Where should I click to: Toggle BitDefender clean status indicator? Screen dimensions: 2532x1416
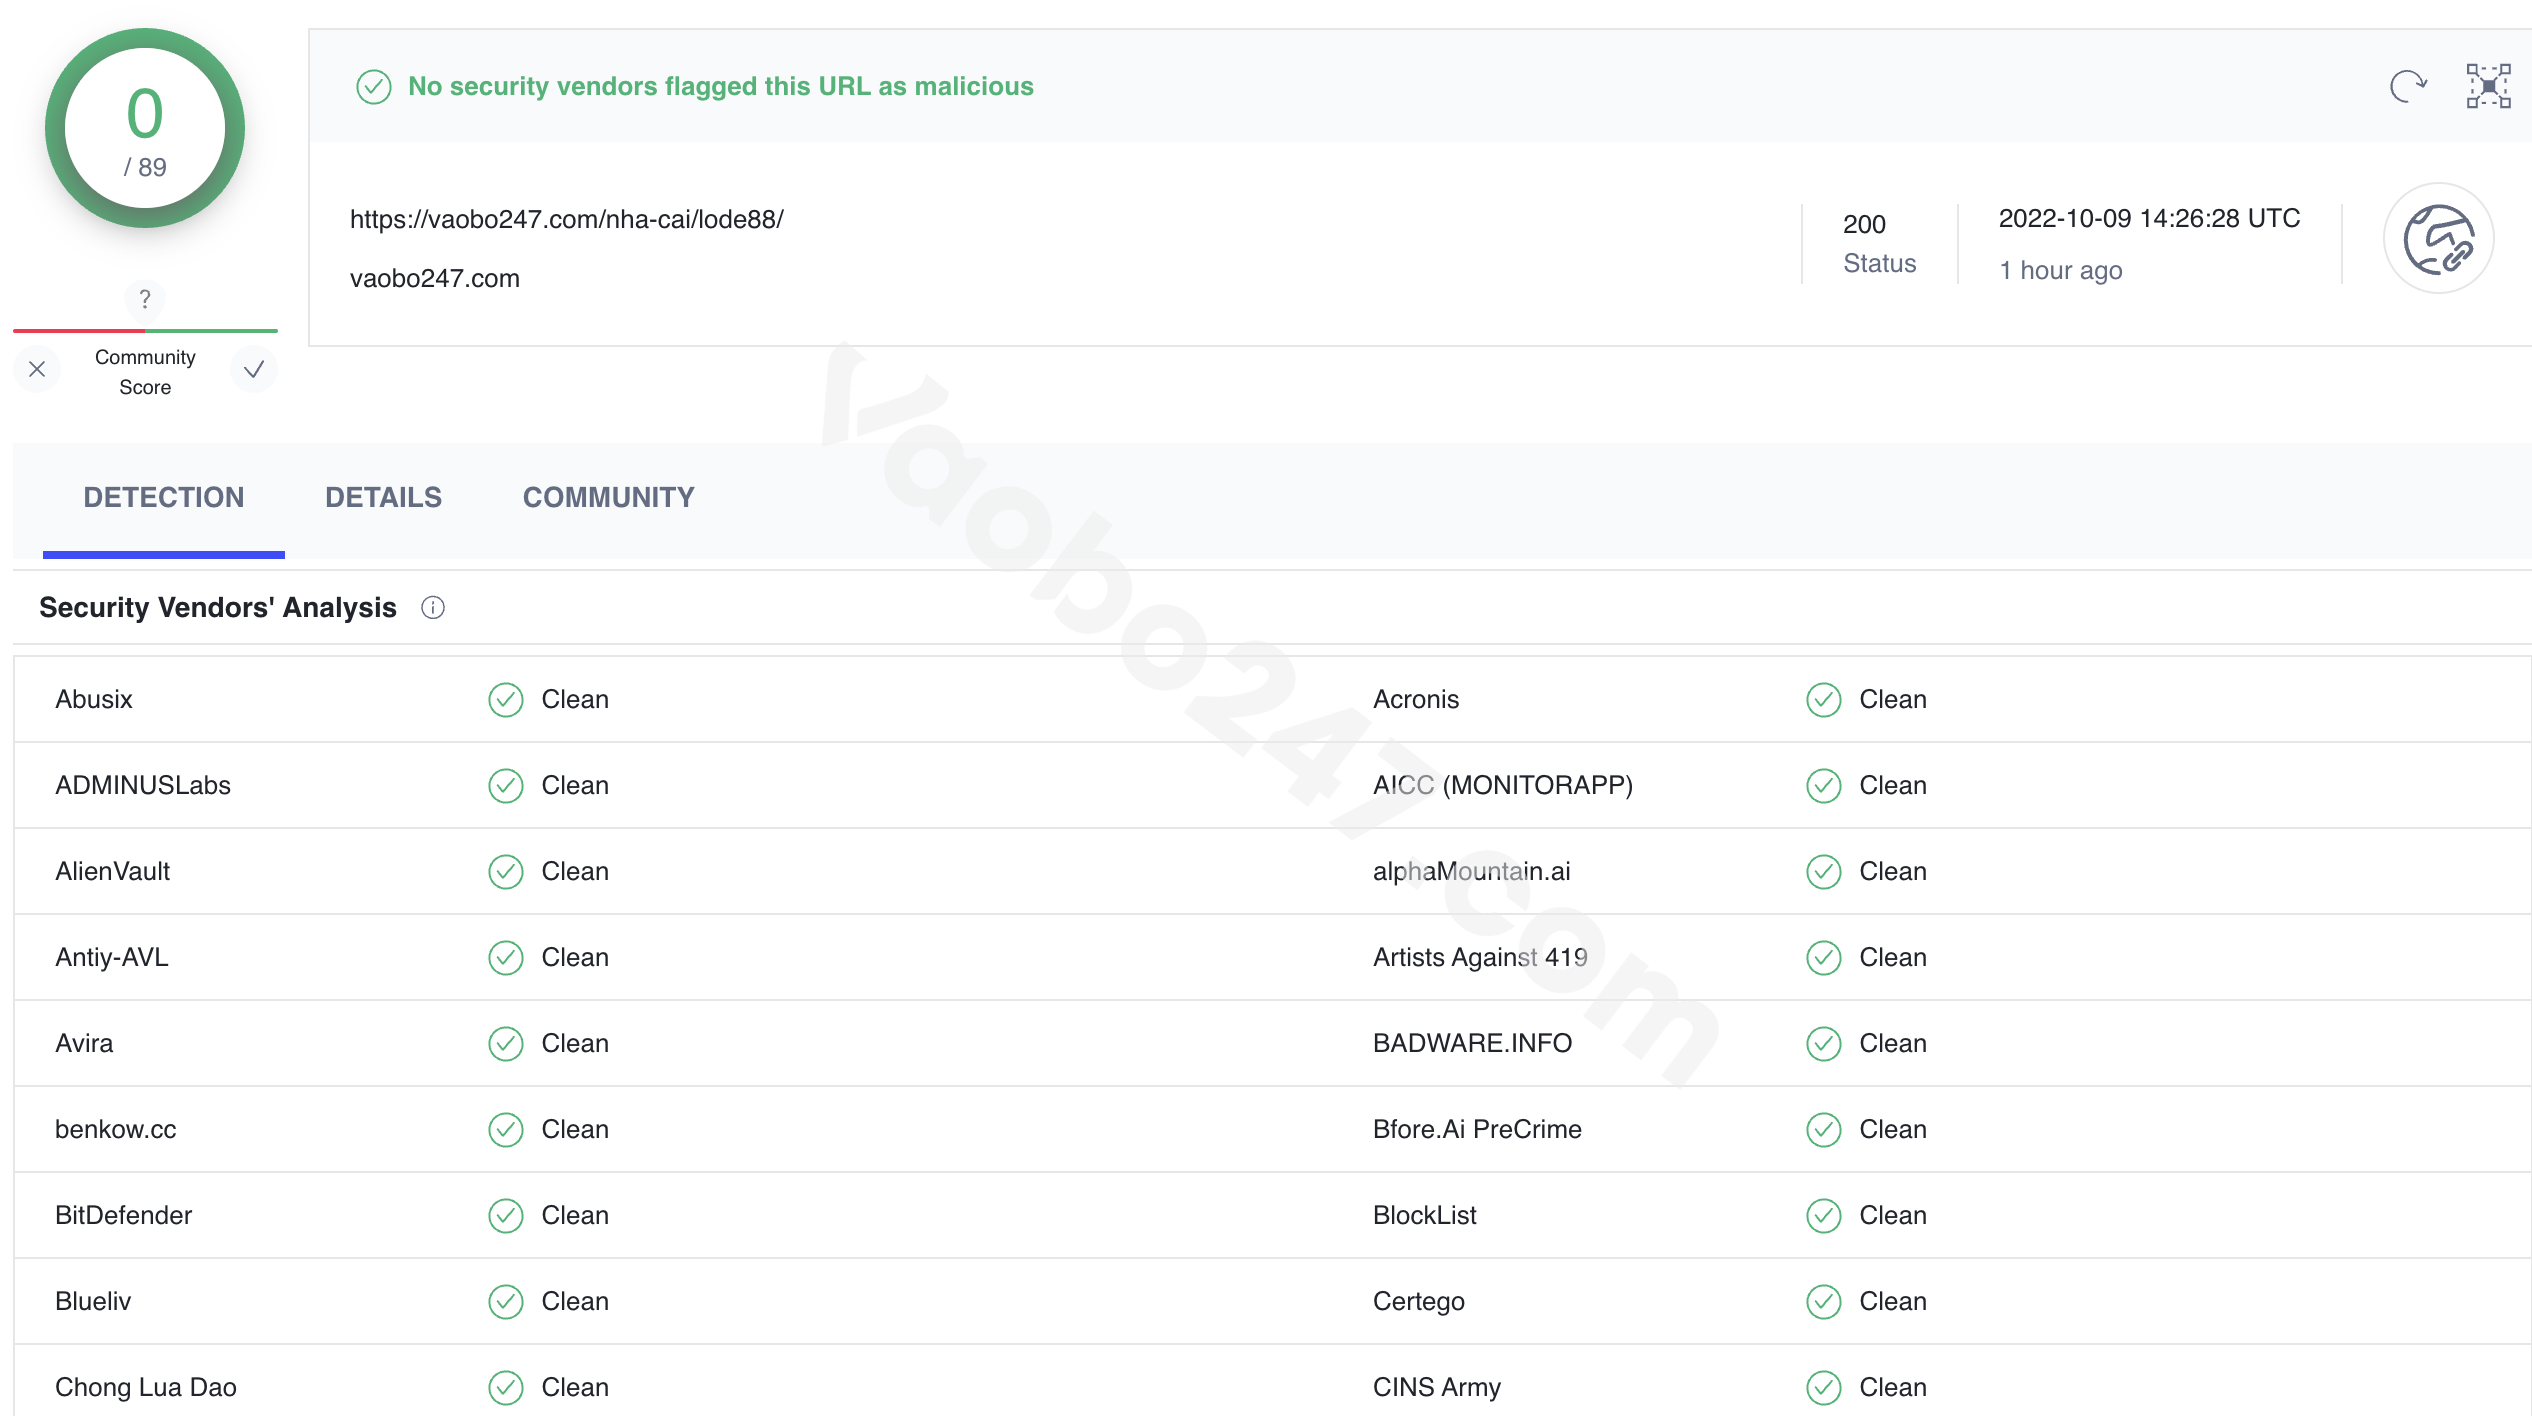(506, 1214)
